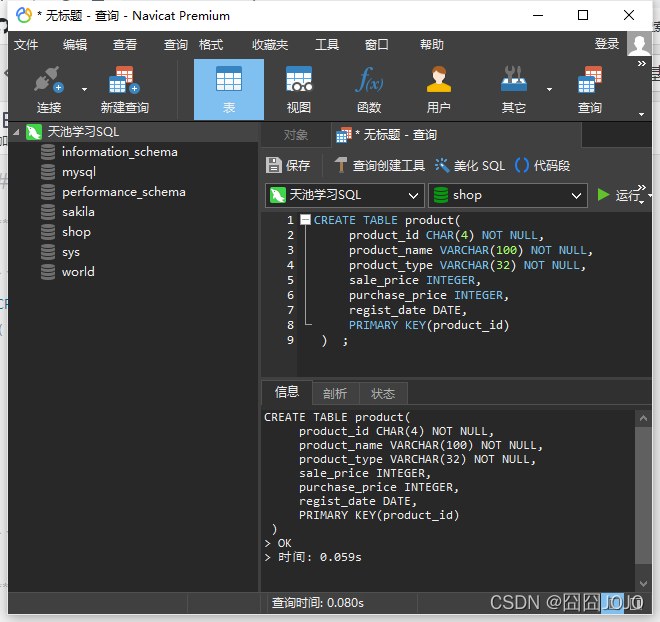Open the Favorites (收藏夹) menu
The width and height of the screenshot is (660, 622).
pos(270,45)
